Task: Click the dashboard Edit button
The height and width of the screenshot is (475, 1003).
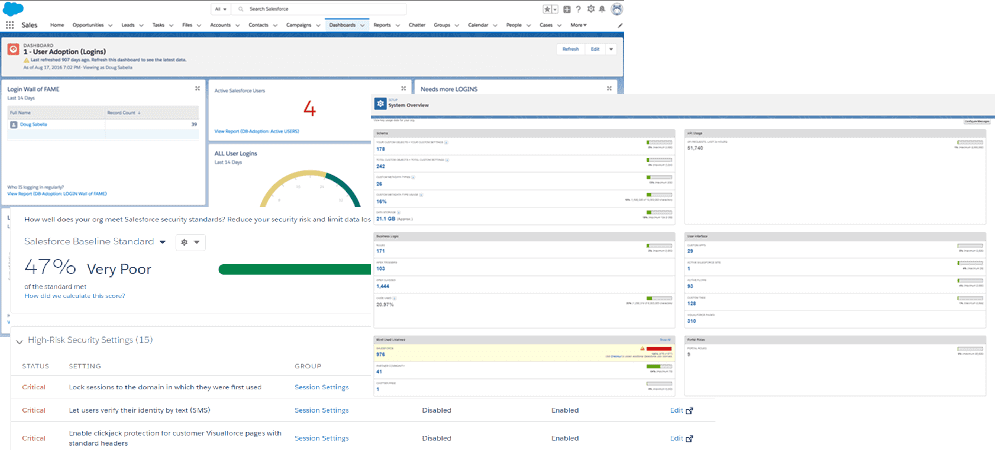Action: pos(595,49)
